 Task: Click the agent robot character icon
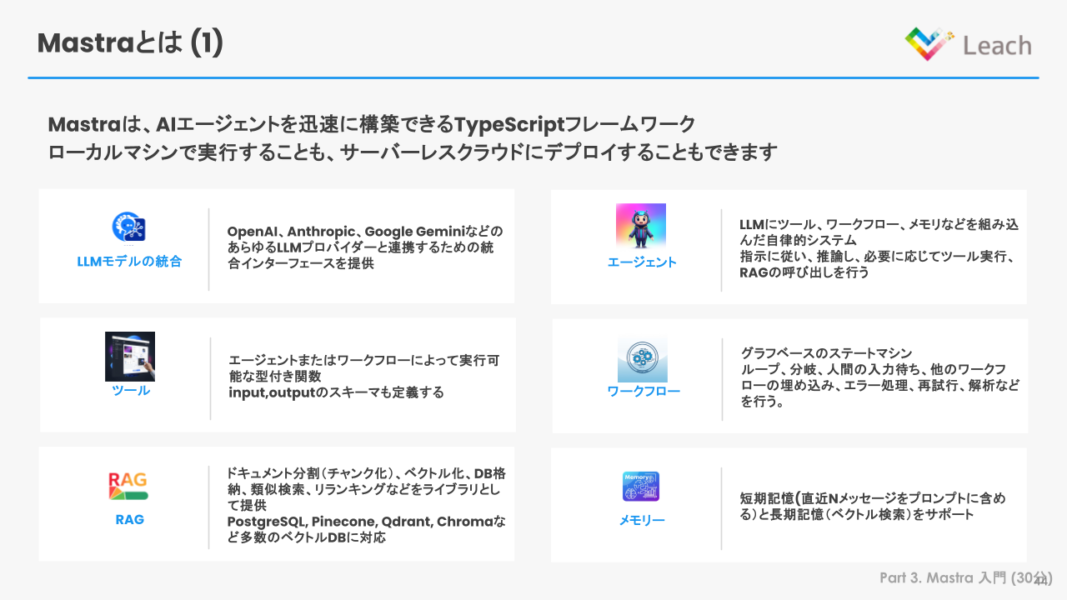click(641, 226)
